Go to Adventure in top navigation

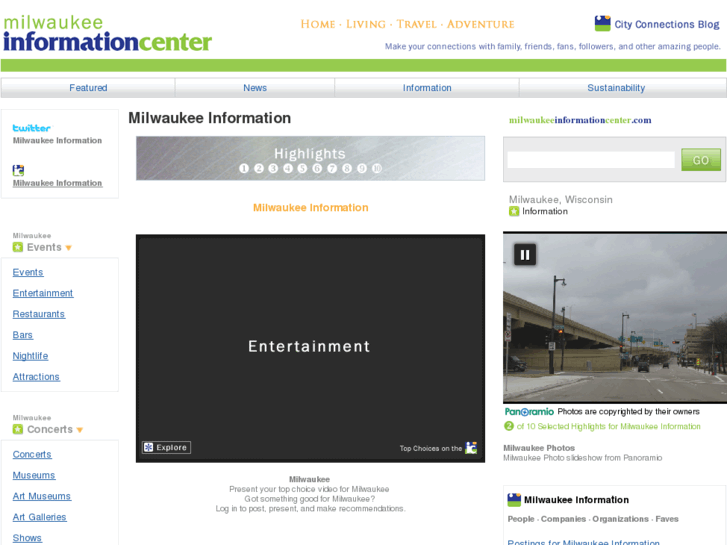(x=481, y=24)
